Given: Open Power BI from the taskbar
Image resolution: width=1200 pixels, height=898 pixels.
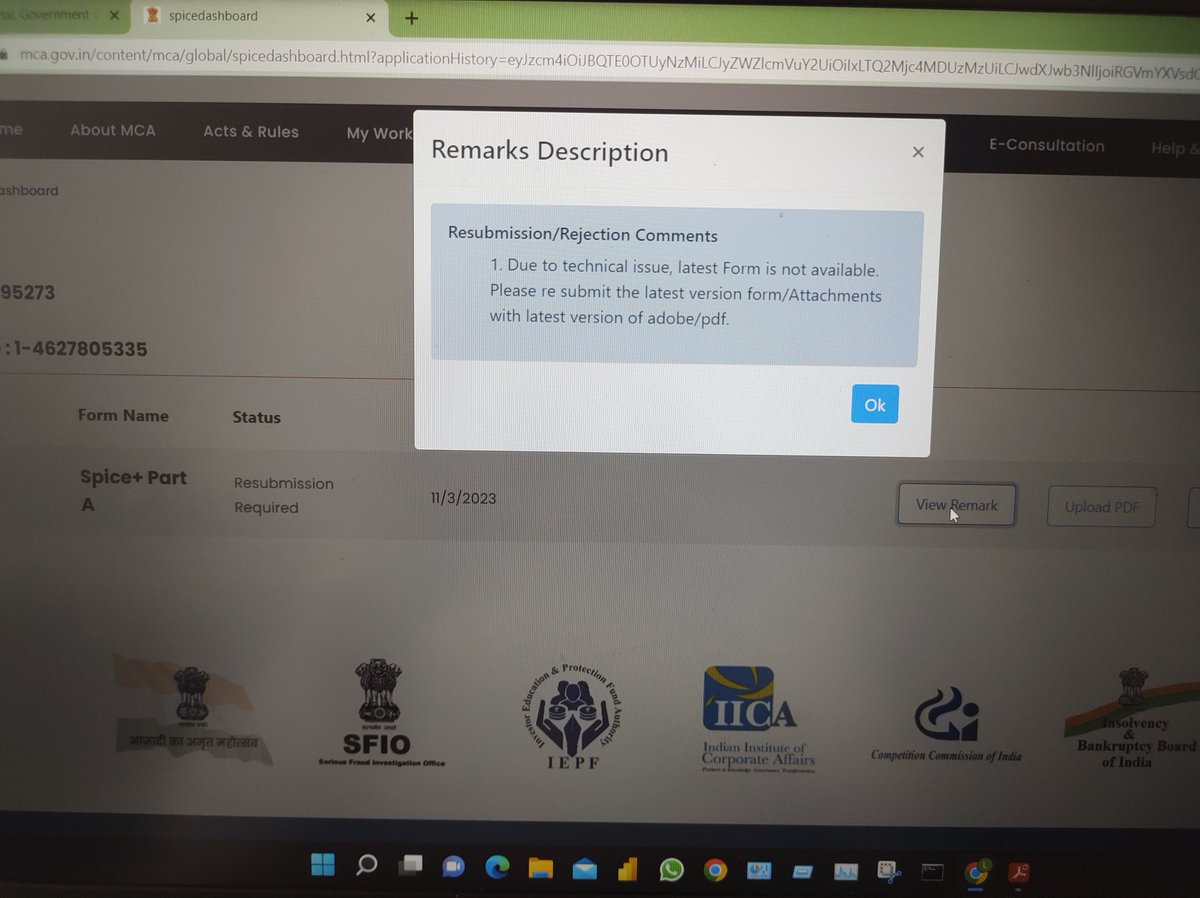Looking at the screenshot, I should [x=627, y=869].
